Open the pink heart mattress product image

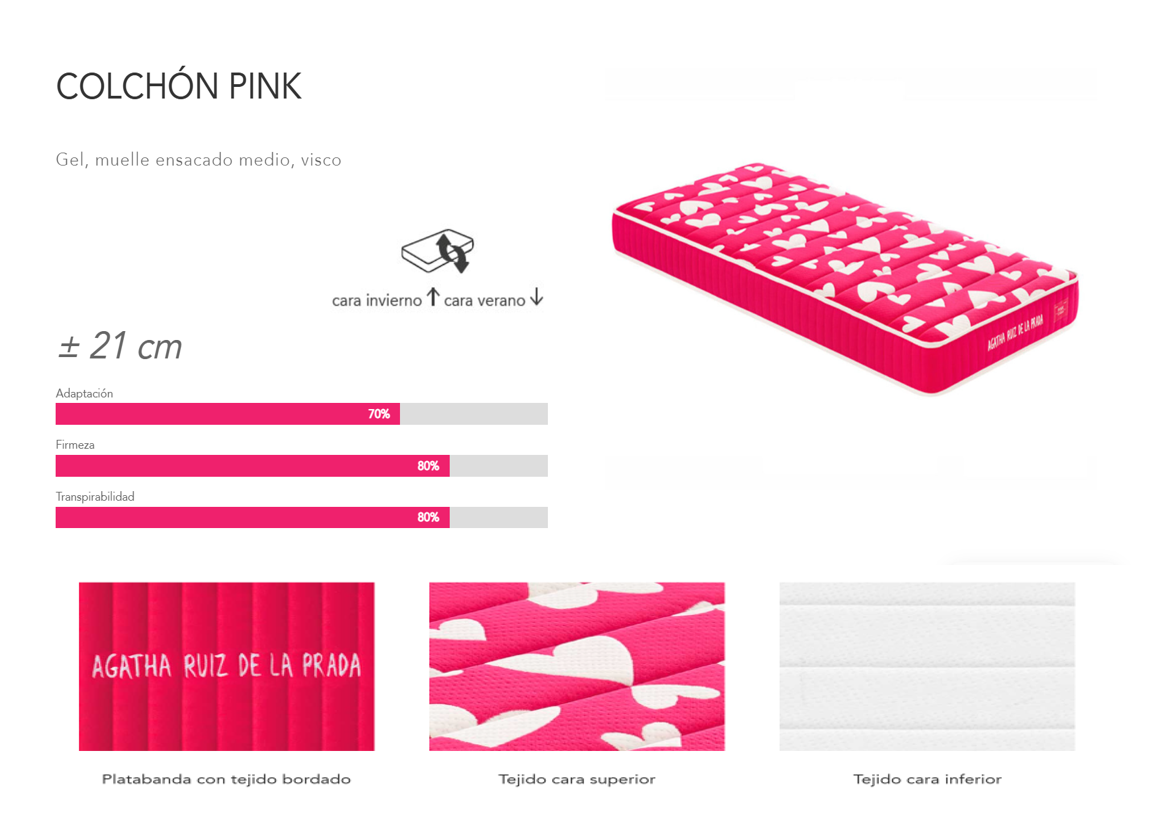click(x=845, y=278)
